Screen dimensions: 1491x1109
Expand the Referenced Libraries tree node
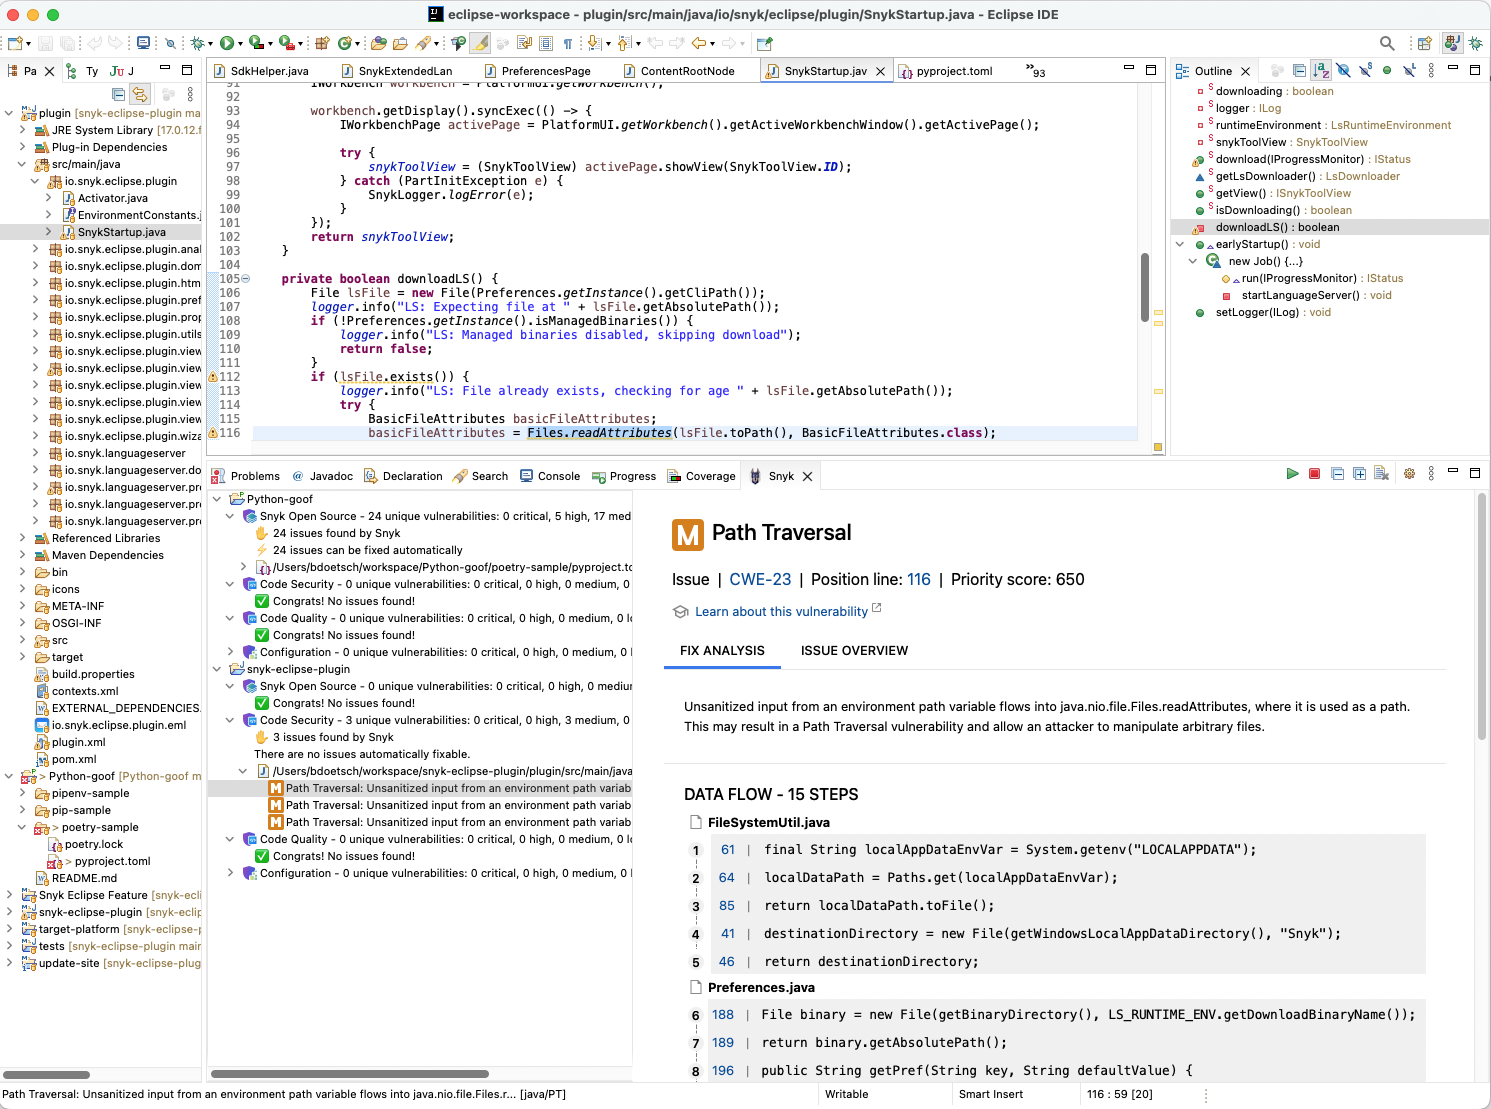point(23,538)
